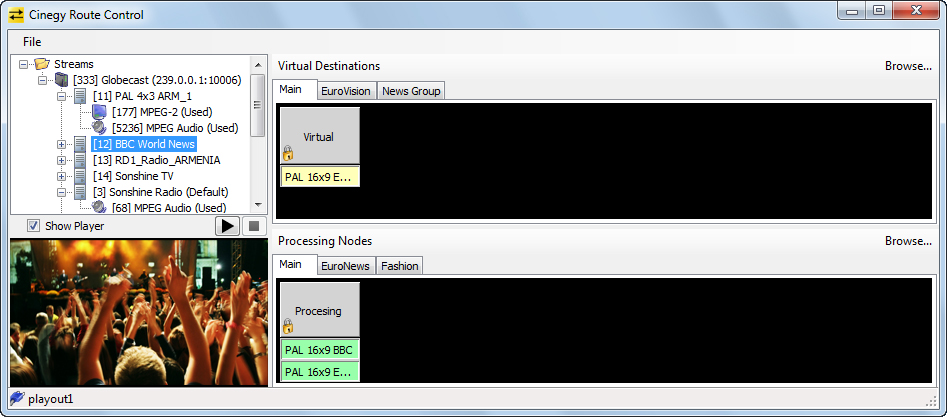
Task: Click the [5236] MPEG Audio speaker icon
Action: click(99, 128)
